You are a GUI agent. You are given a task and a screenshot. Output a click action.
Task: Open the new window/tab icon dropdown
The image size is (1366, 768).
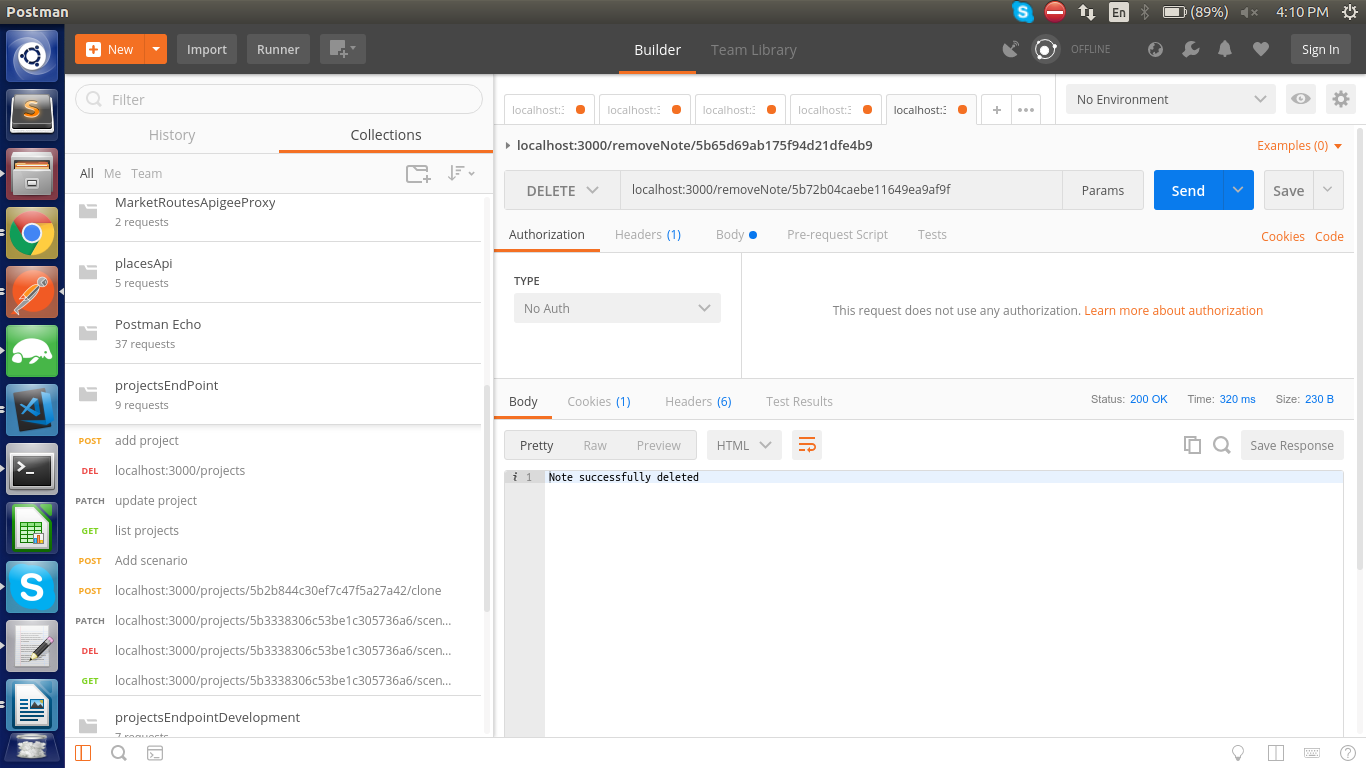[x=343, y=49]
